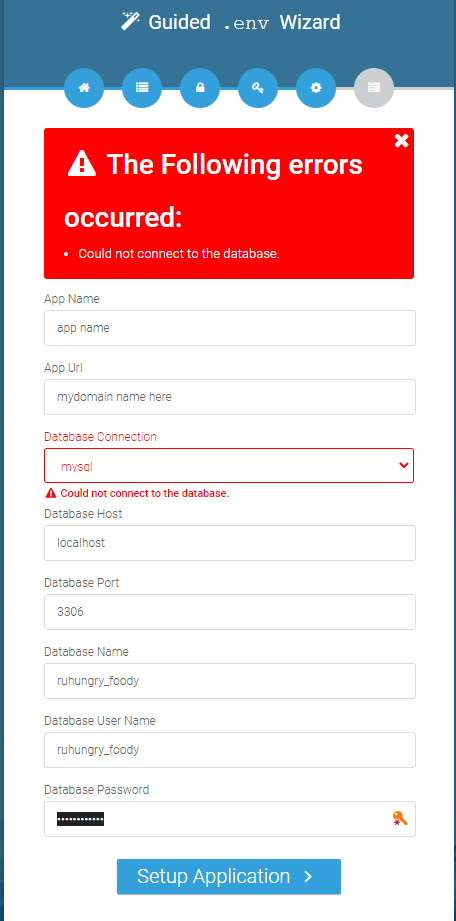Click the Database Password field
Screen dimensions: 456x921
(230, 819)
